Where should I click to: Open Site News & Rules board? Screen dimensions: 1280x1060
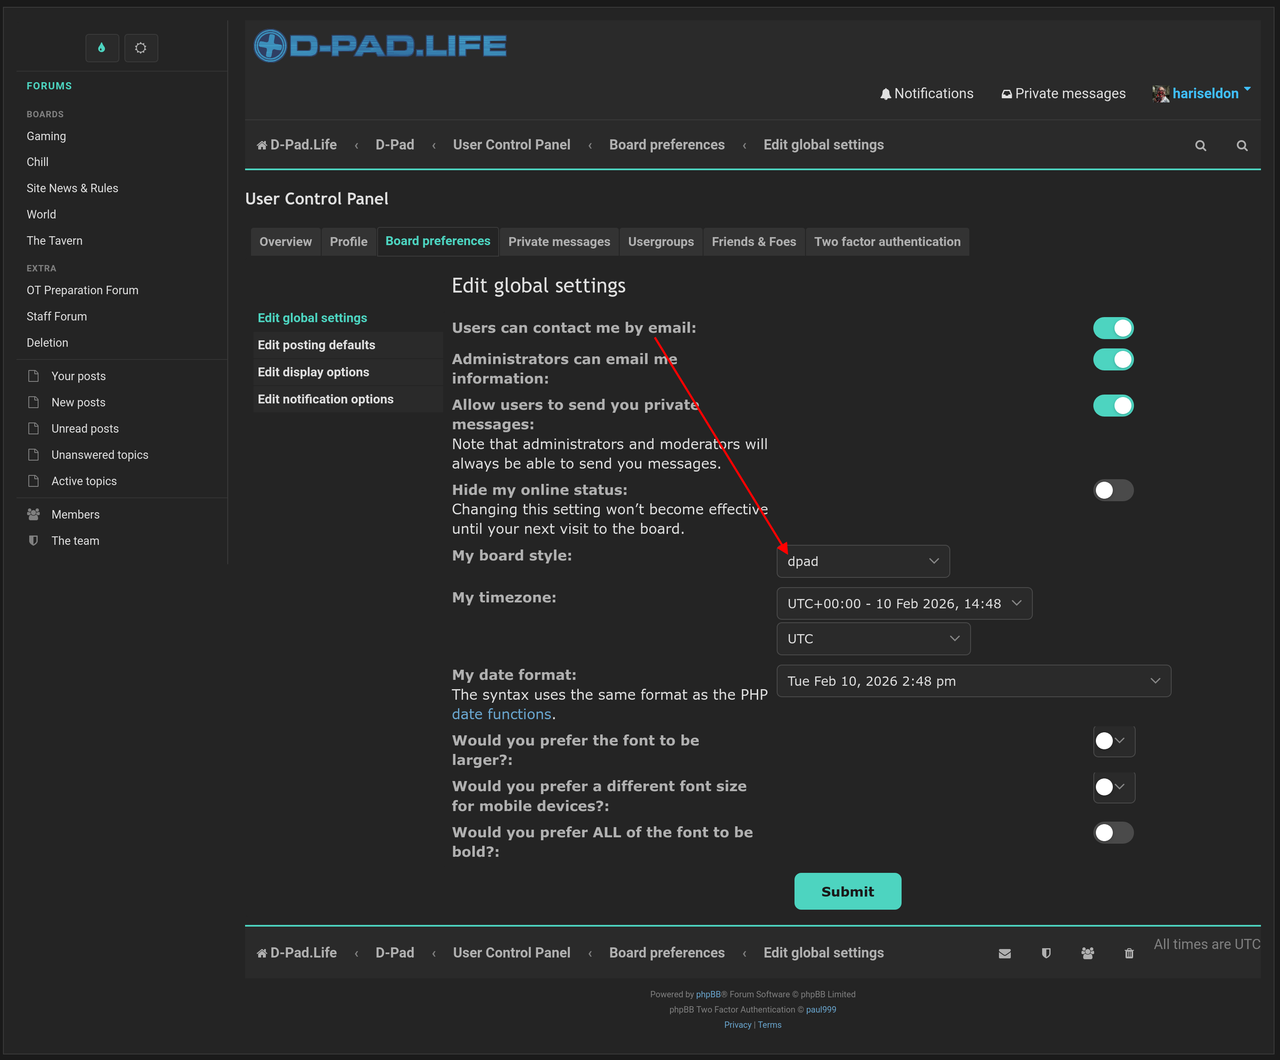tap(73, 188)
